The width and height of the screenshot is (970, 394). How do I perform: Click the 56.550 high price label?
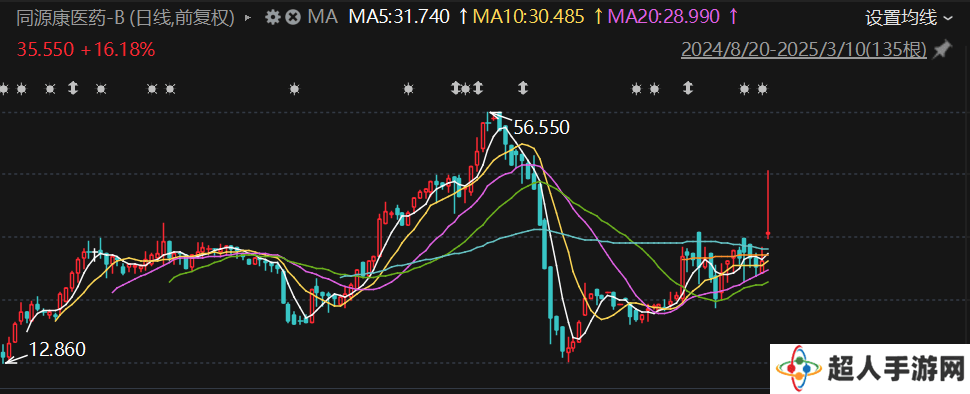pos(542,128)
